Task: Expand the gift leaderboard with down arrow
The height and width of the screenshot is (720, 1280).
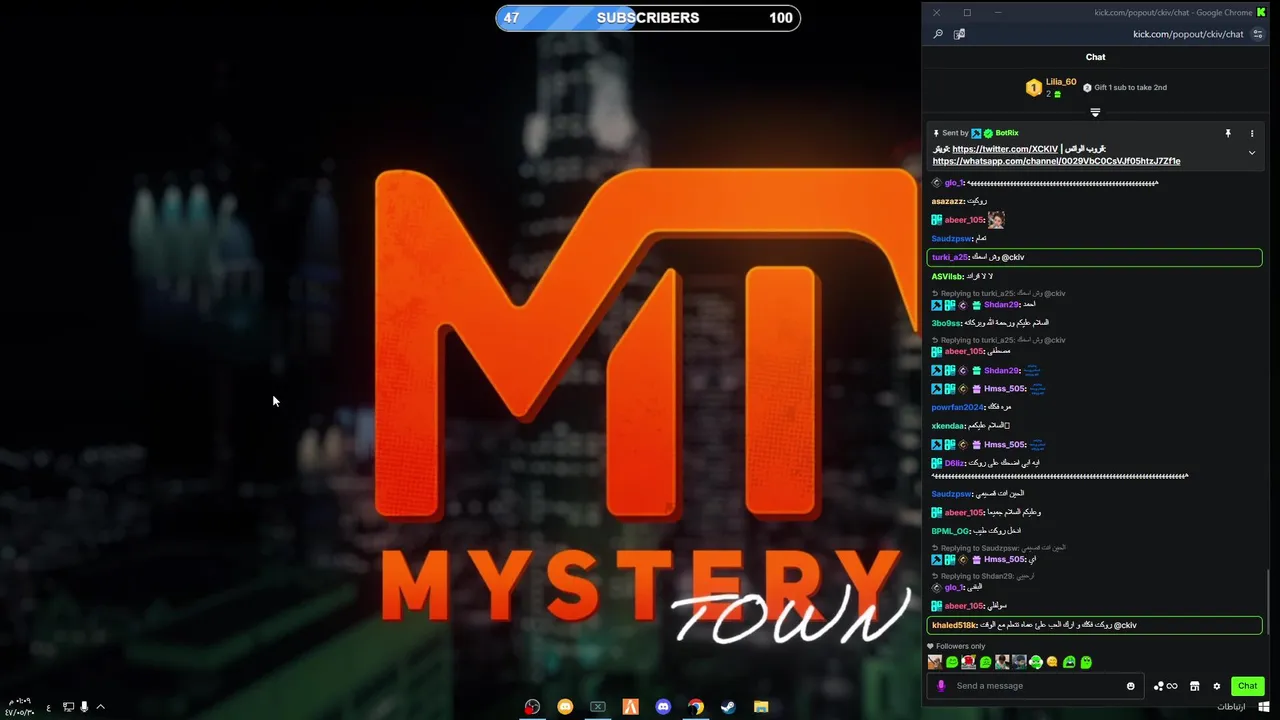Action: pos(1095,112)
